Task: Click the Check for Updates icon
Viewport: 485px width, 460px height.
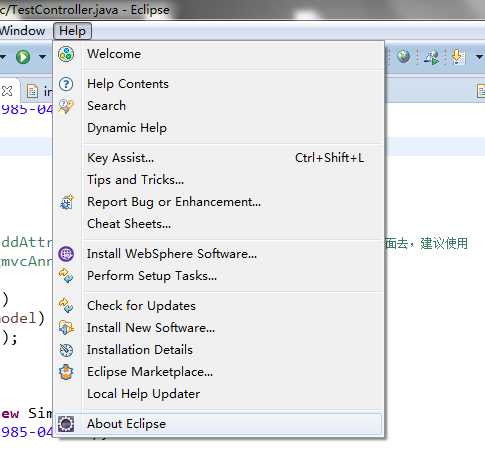Action: tap(66, 305)
